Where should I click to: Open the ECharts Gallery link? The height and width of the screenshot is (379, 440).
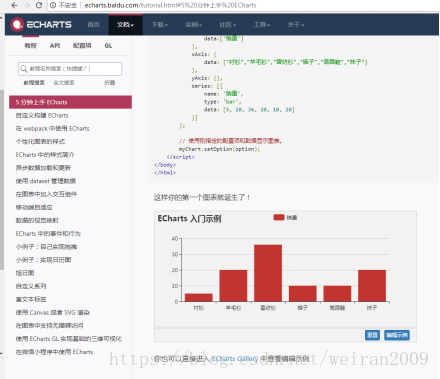[x=235, y=359]
